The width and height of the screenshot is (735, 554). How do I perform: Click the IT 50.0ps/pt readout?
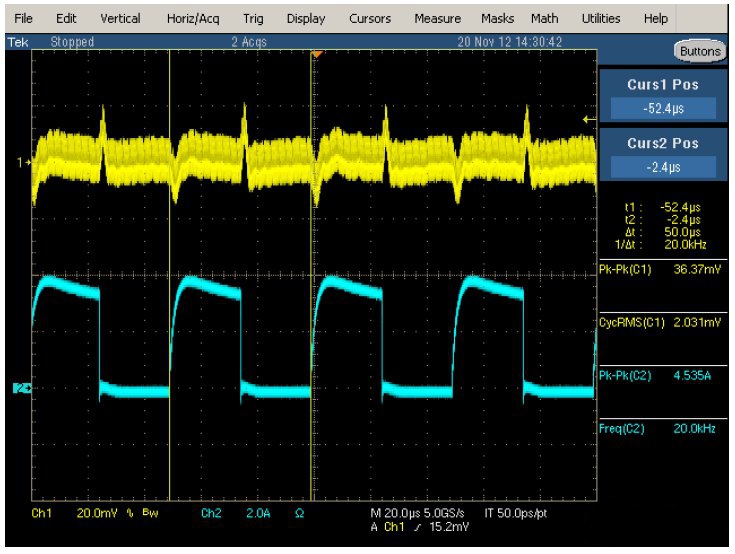point(516,513)
